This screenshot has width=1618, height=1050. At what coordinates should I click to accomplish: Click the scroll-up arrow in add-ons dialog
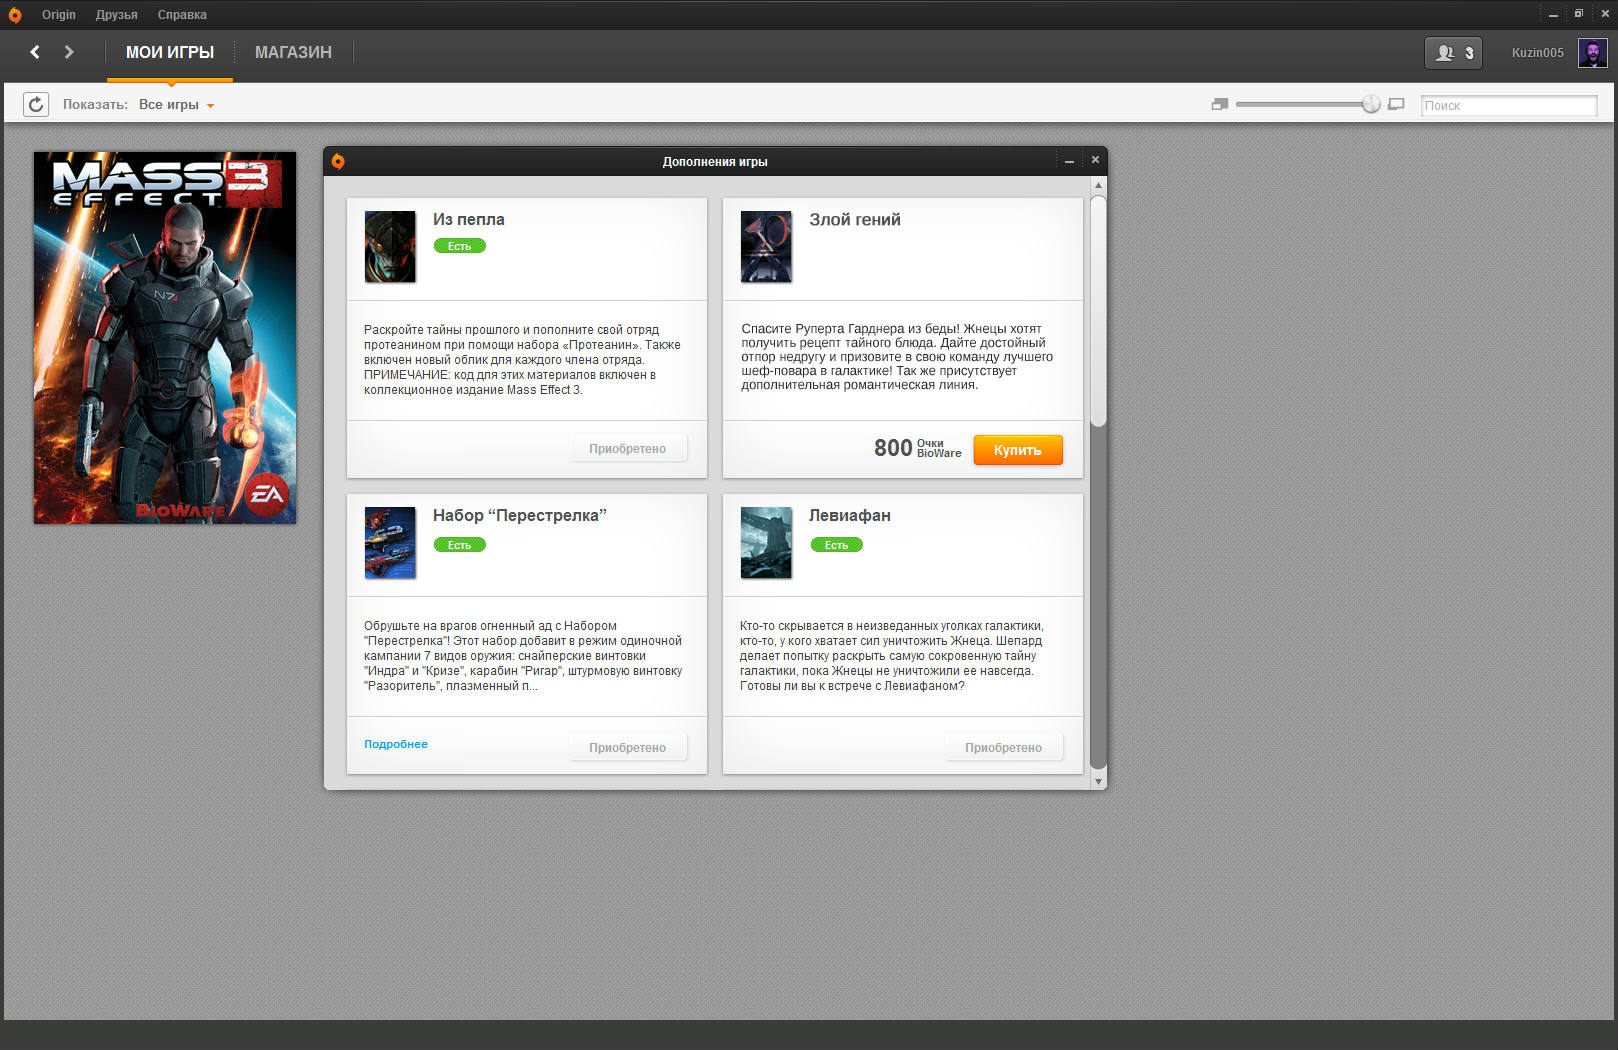[1098, 185]
